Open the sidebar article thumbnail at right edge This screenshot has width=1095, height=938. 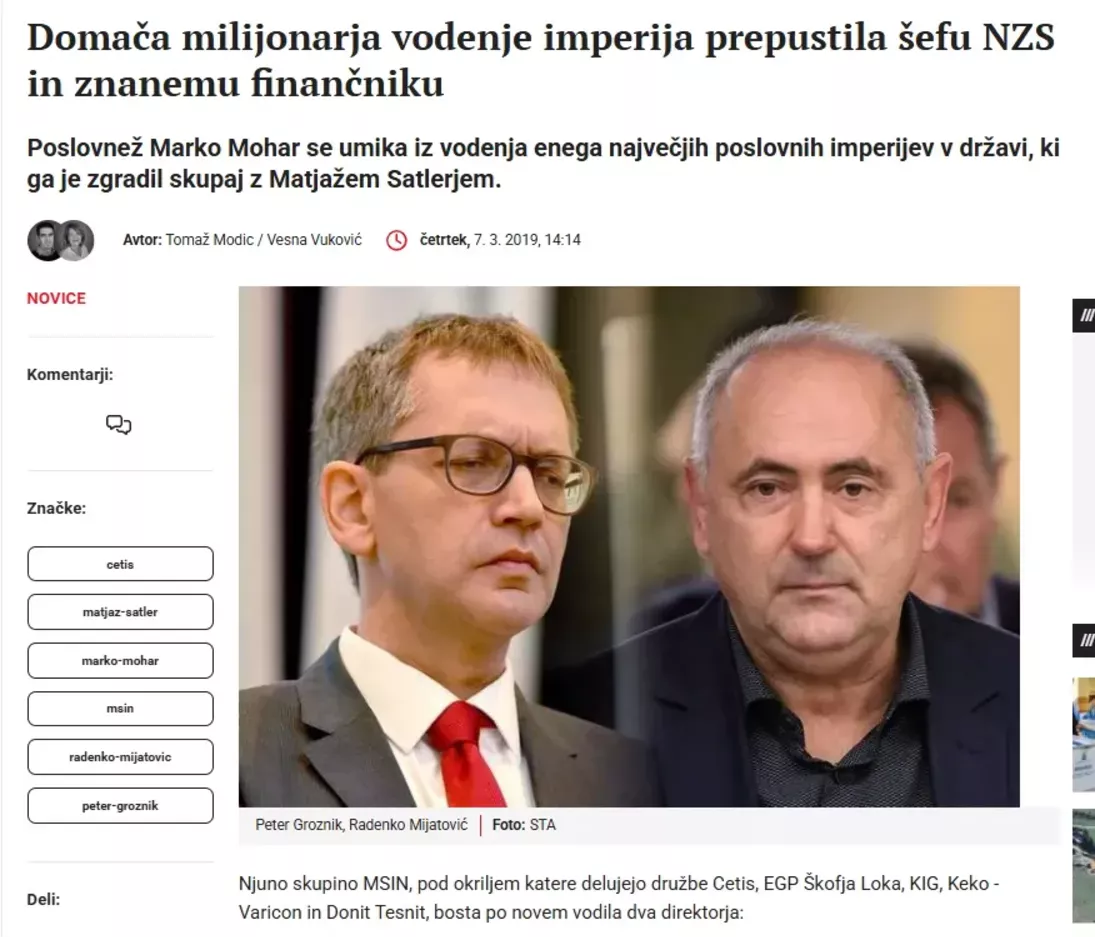pos(1084,735)
